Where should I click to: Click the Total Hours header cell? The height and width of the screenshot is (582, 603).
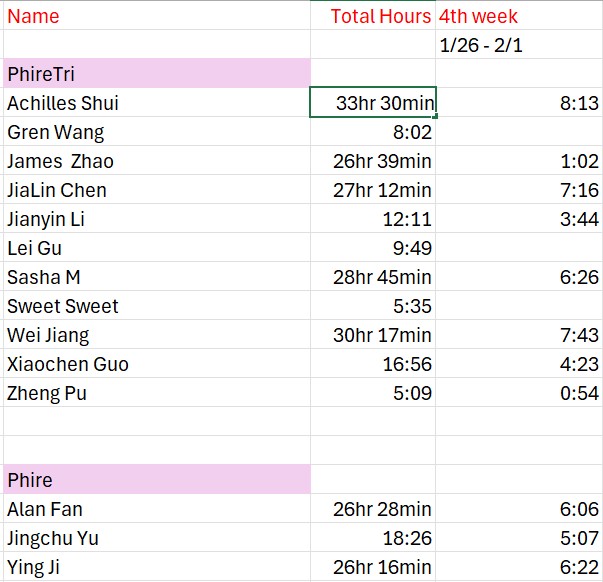pyautogui.click(x=380, y=16)
